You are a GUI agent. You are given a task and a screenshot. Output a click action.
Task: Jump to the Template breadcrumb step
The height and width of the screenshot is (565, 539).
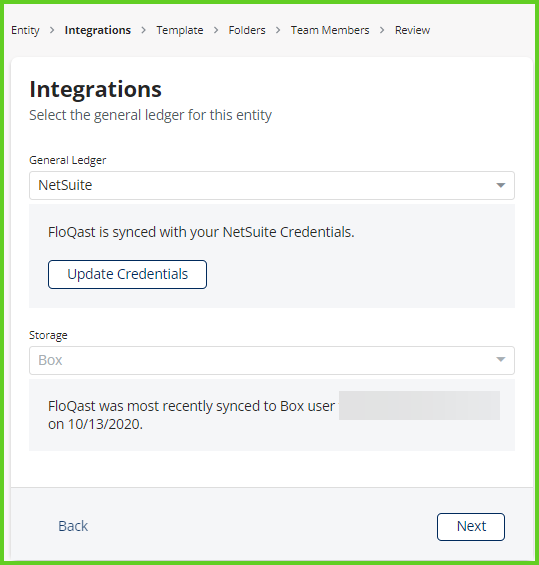click(x=180, y=30)
